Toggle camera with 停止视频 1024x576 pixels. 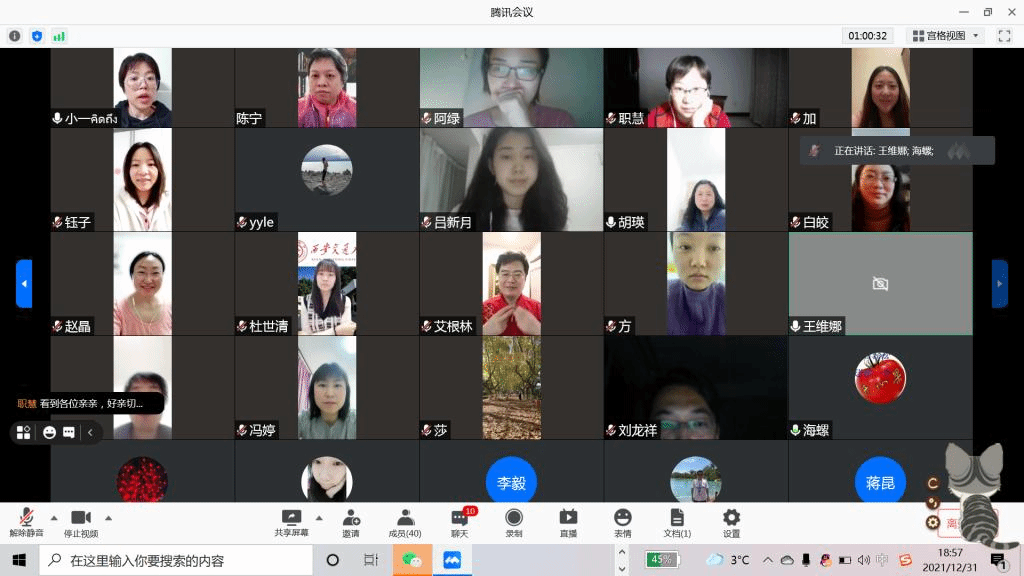(x=80, y=523)
